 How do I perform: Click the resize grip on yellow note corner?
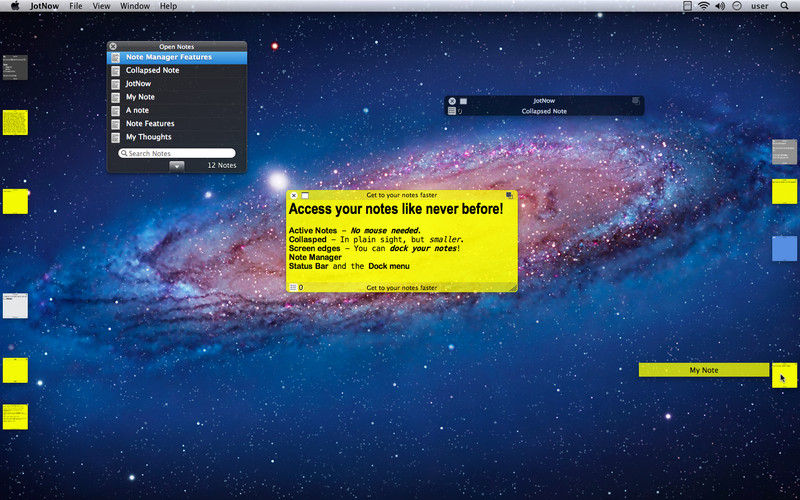click(512, 288)
